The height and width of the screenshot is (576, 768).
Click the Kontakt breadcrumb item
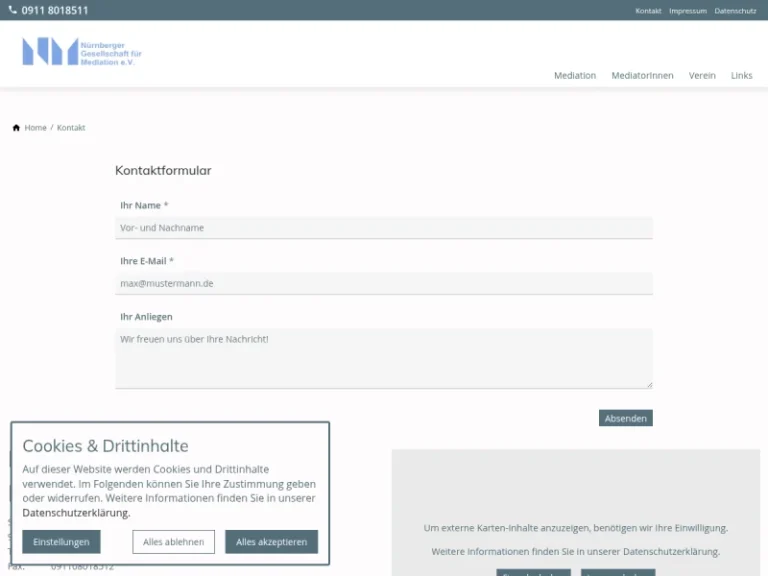click(x=71, y=128)
